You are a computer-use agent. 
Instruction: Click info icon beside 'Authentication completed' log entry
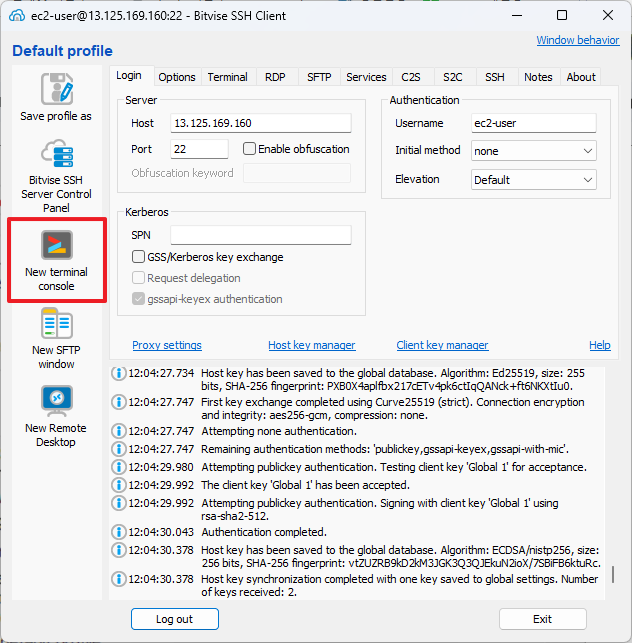point(119,532)
